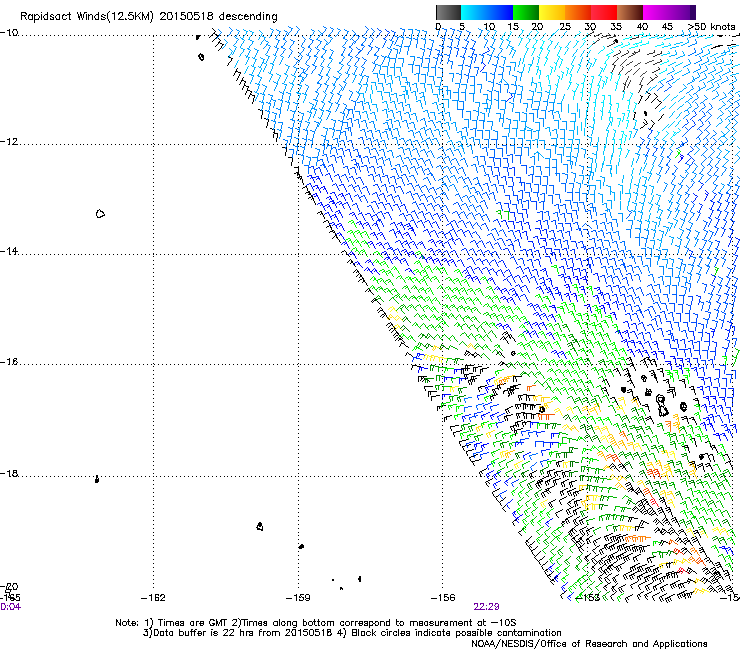
Task: Pick the yellow 20-25 knots color segment
Action: (552, 12)
